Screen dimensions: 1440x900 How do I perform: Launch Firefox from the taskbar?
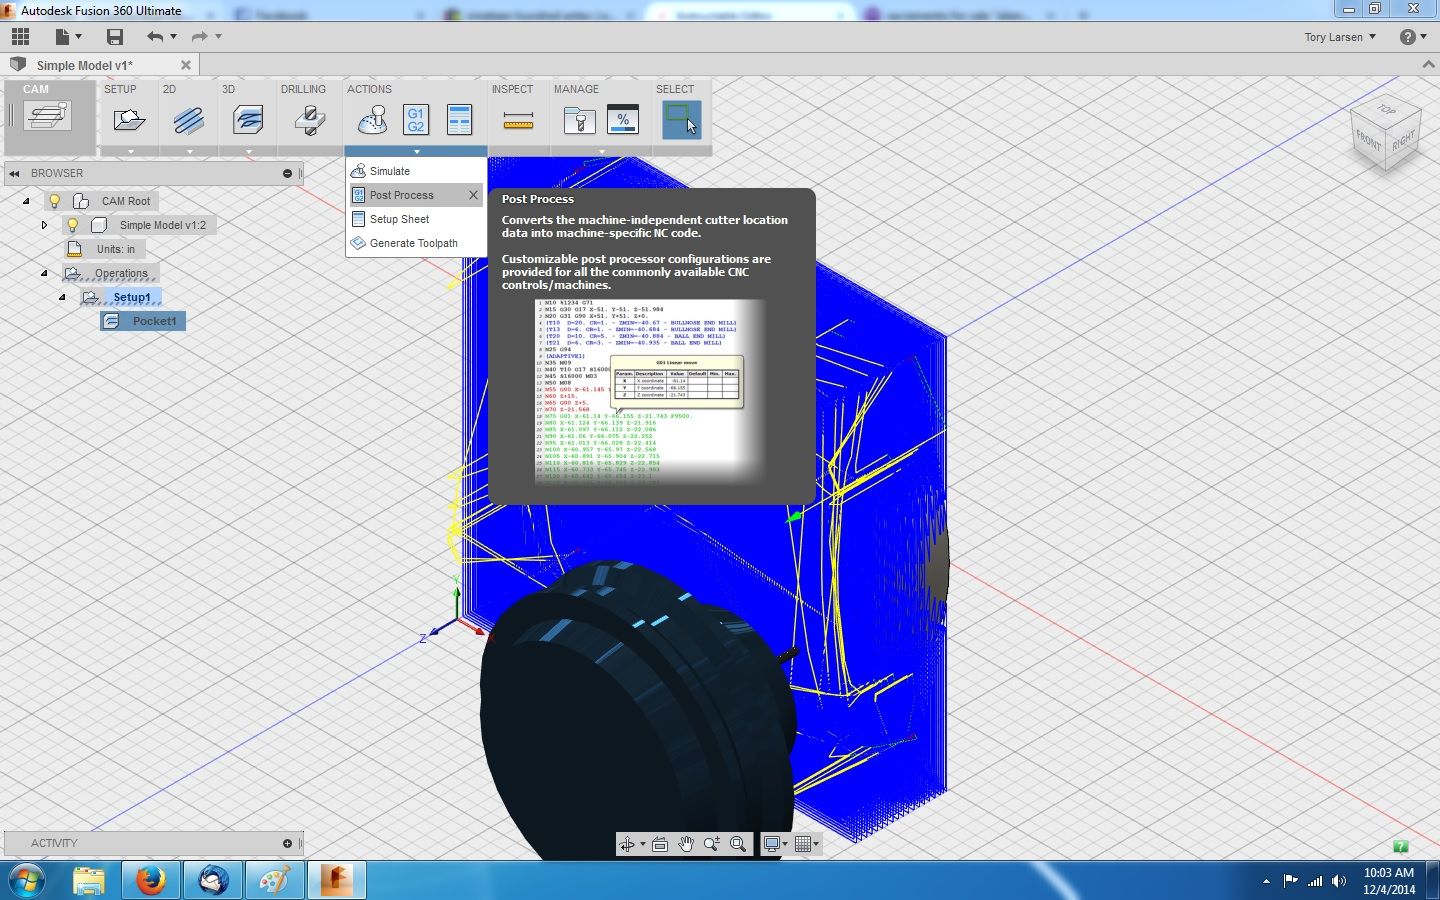[x=150, y=880]
